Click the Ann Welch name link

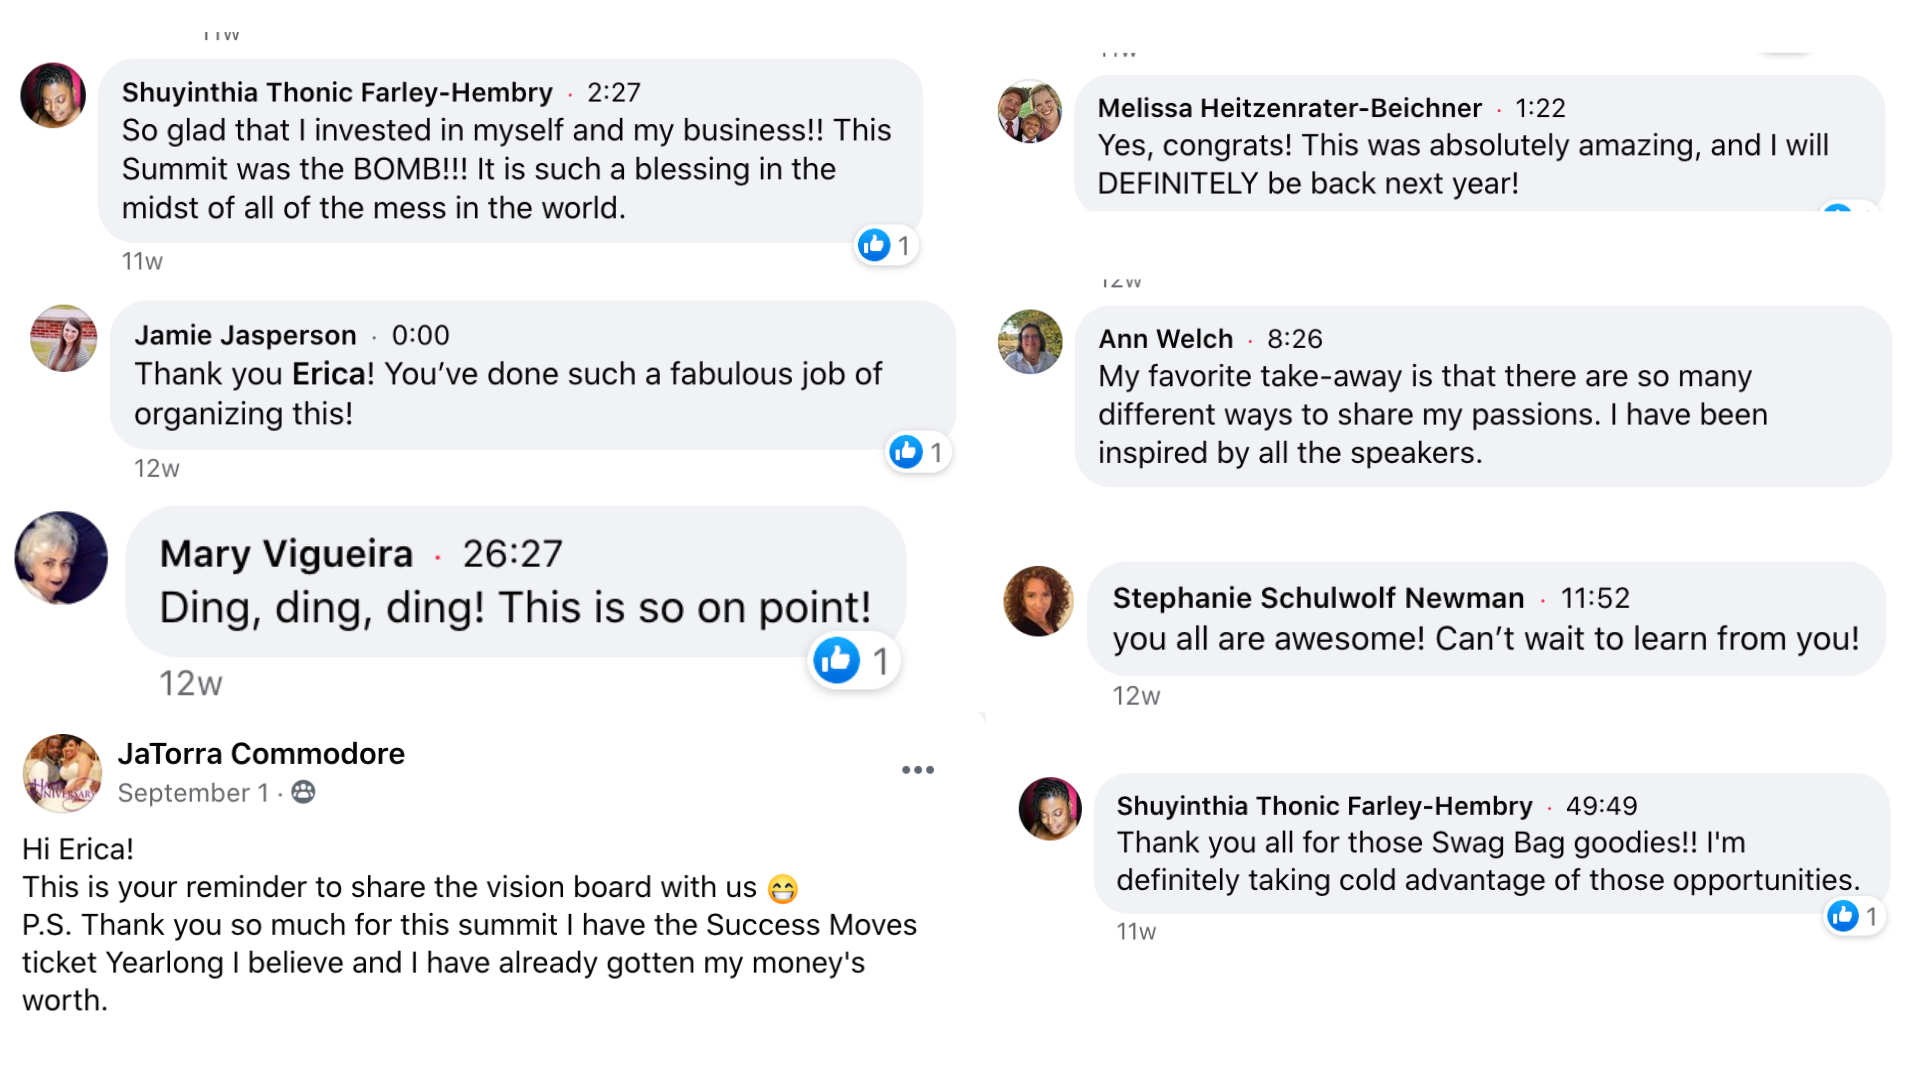coord(1165,339)
